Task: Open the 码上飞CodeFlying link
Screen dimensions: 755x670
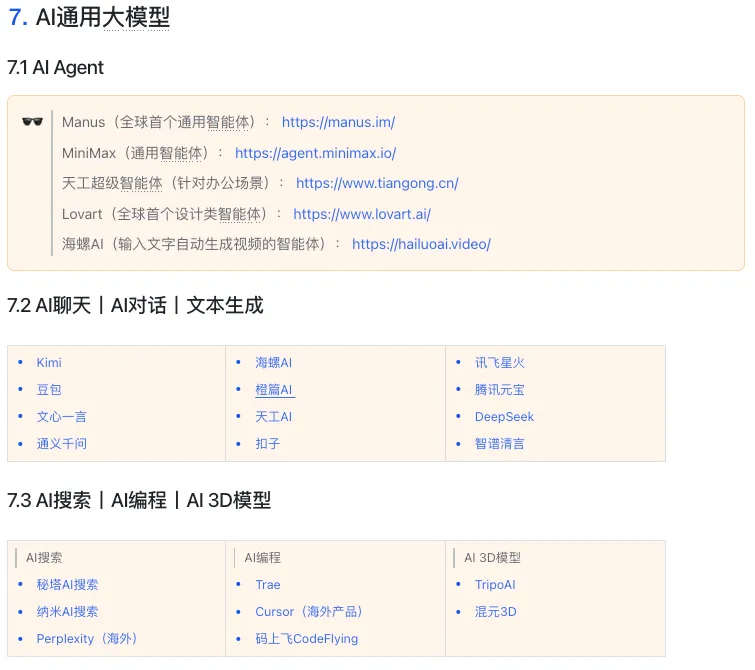Action: [307, 639]
